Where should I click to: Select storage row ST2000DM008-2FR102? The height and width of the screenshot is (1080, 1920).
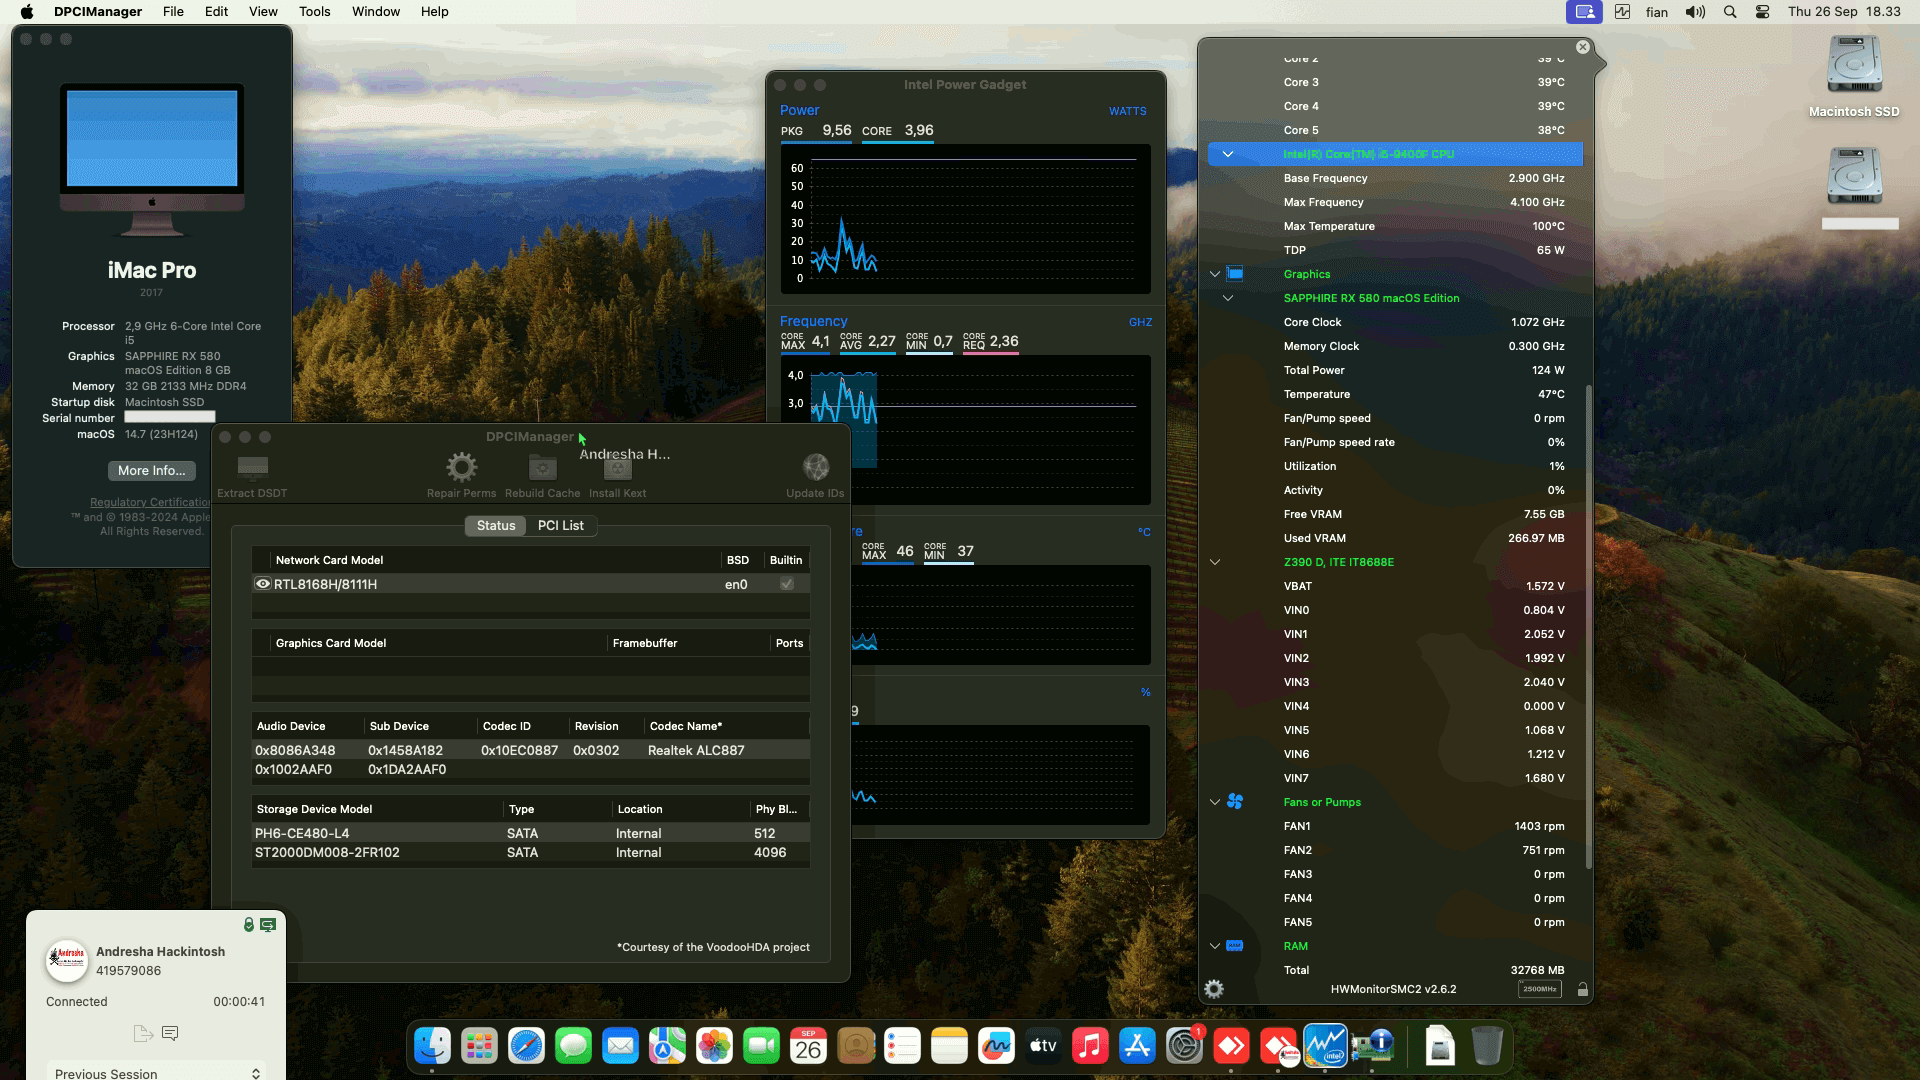click(530, 853)
